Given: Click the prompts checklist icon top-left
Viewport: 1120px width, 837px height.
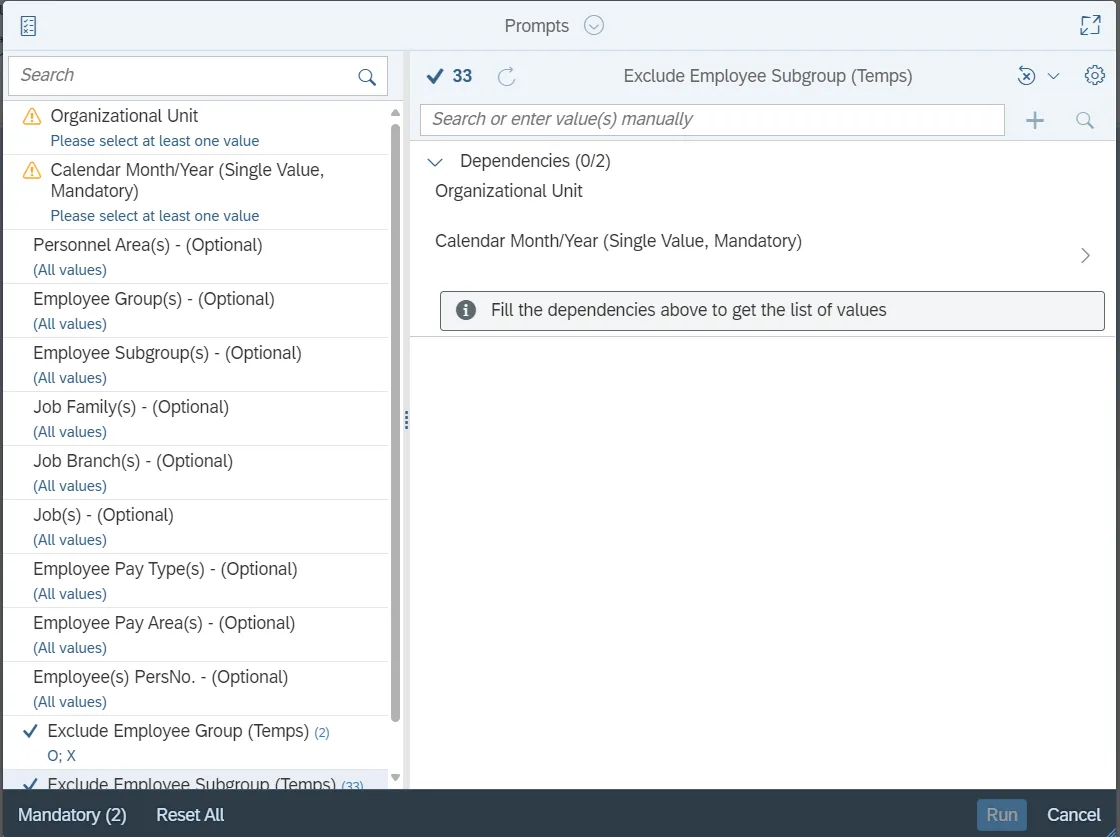Looking at the screenshot, I should tap(28, 26).
